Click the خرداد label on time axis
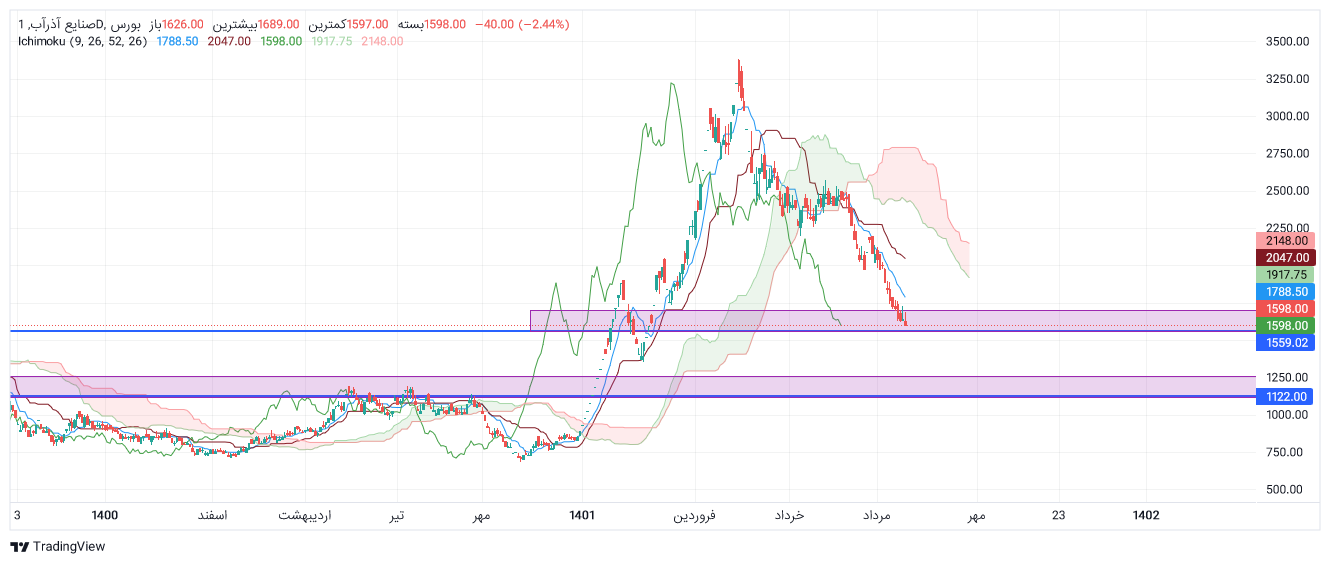This screenshot has height=565, width=1330. (x=790, y=515)
